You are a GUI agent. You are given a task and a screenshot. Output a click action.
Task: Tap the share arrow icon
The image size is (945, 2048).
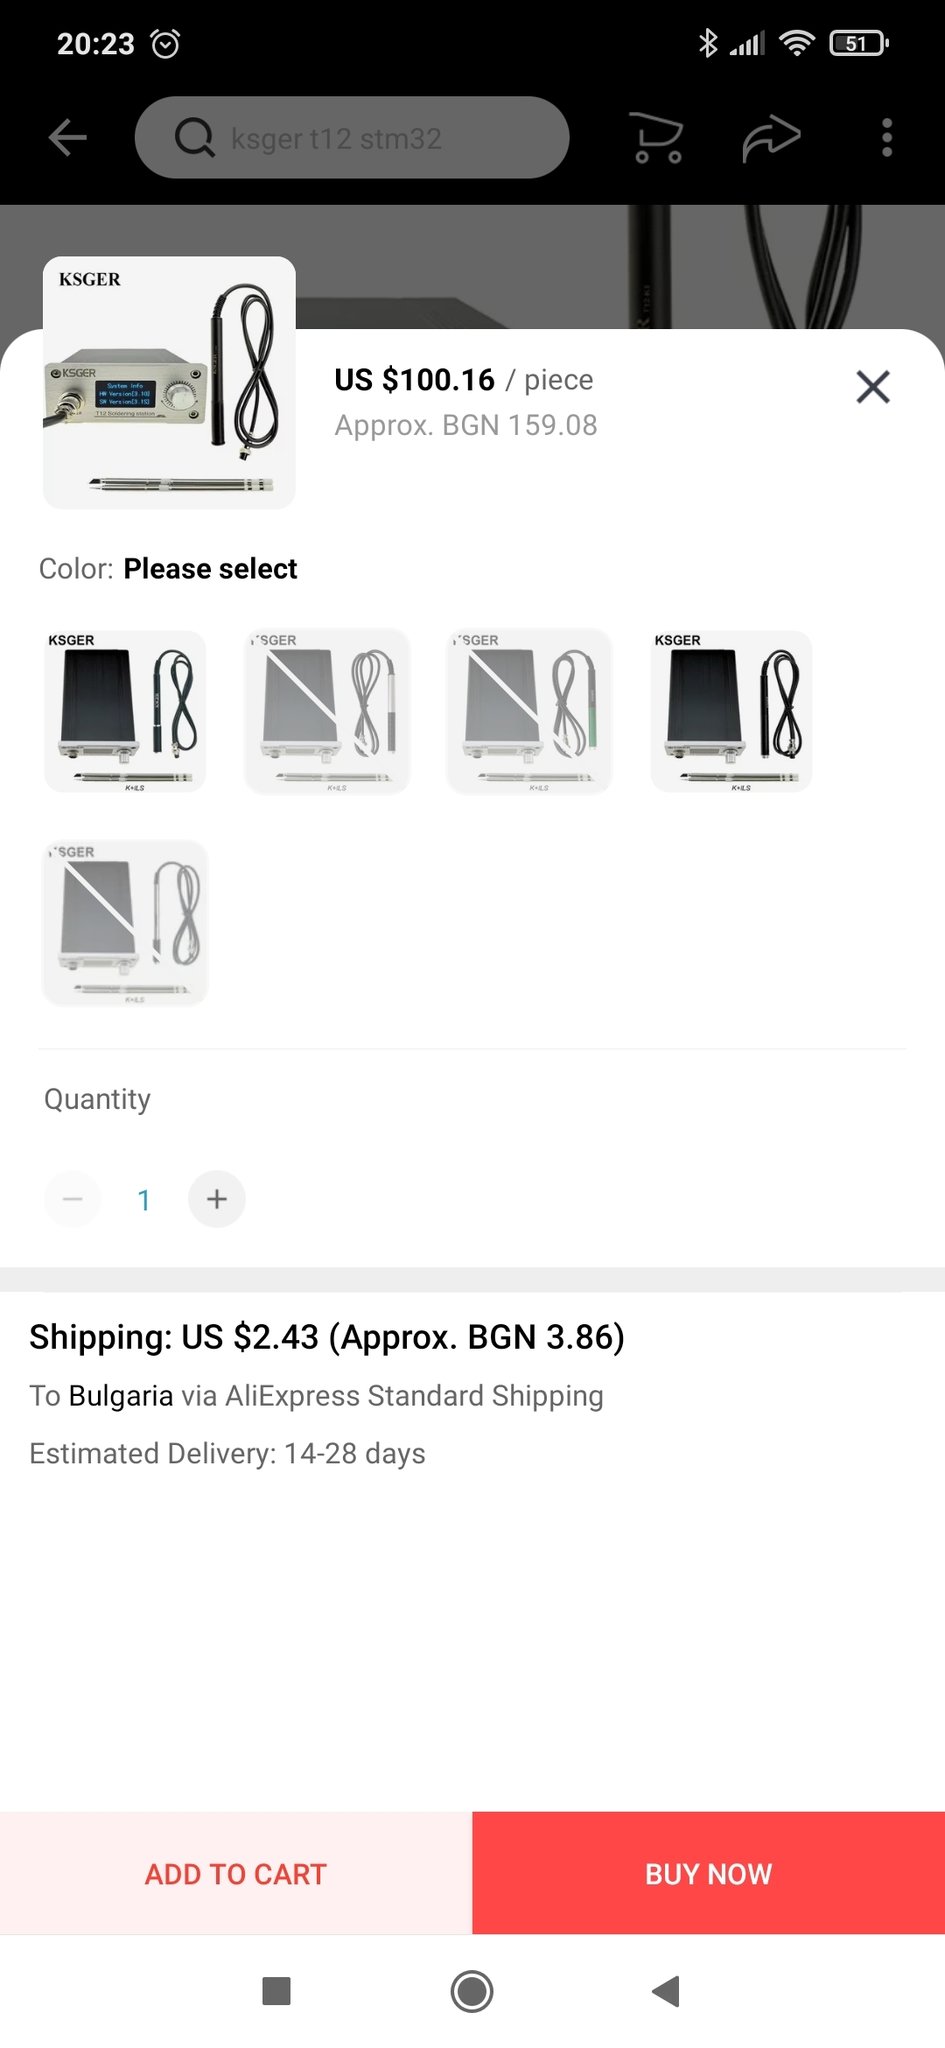(770, 138)
